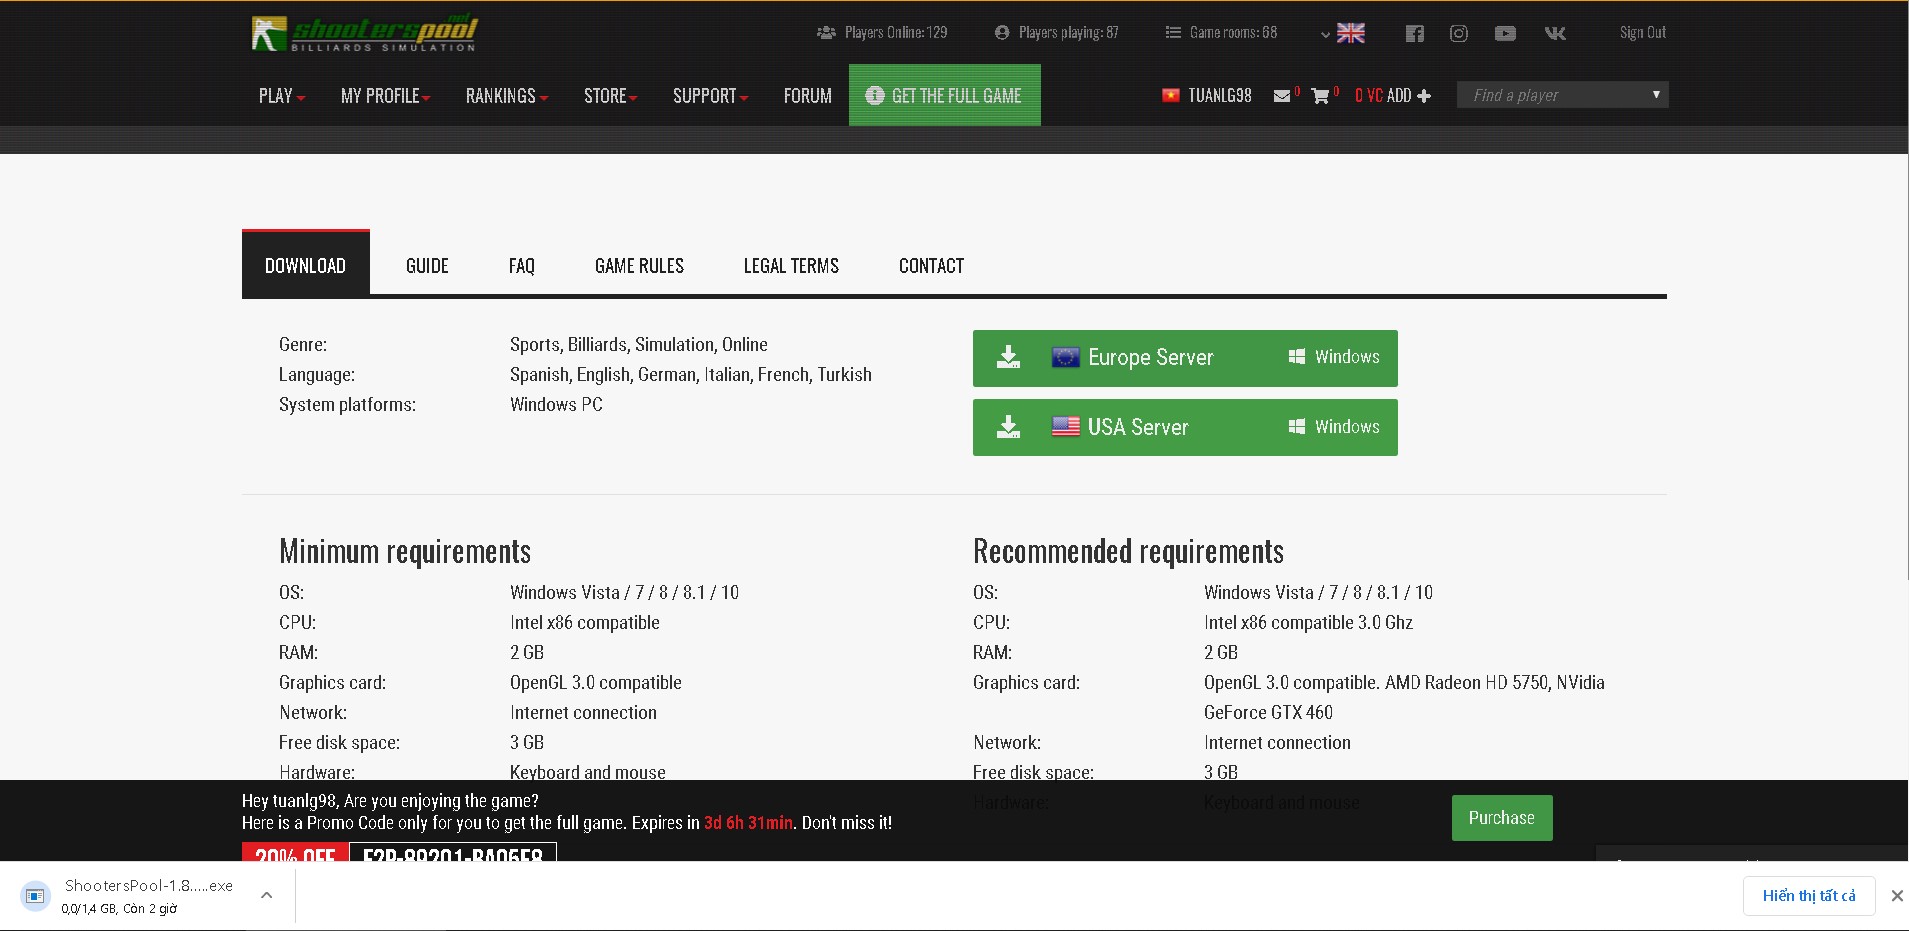Open the Facebook page icon

(x=1414, y=33)
